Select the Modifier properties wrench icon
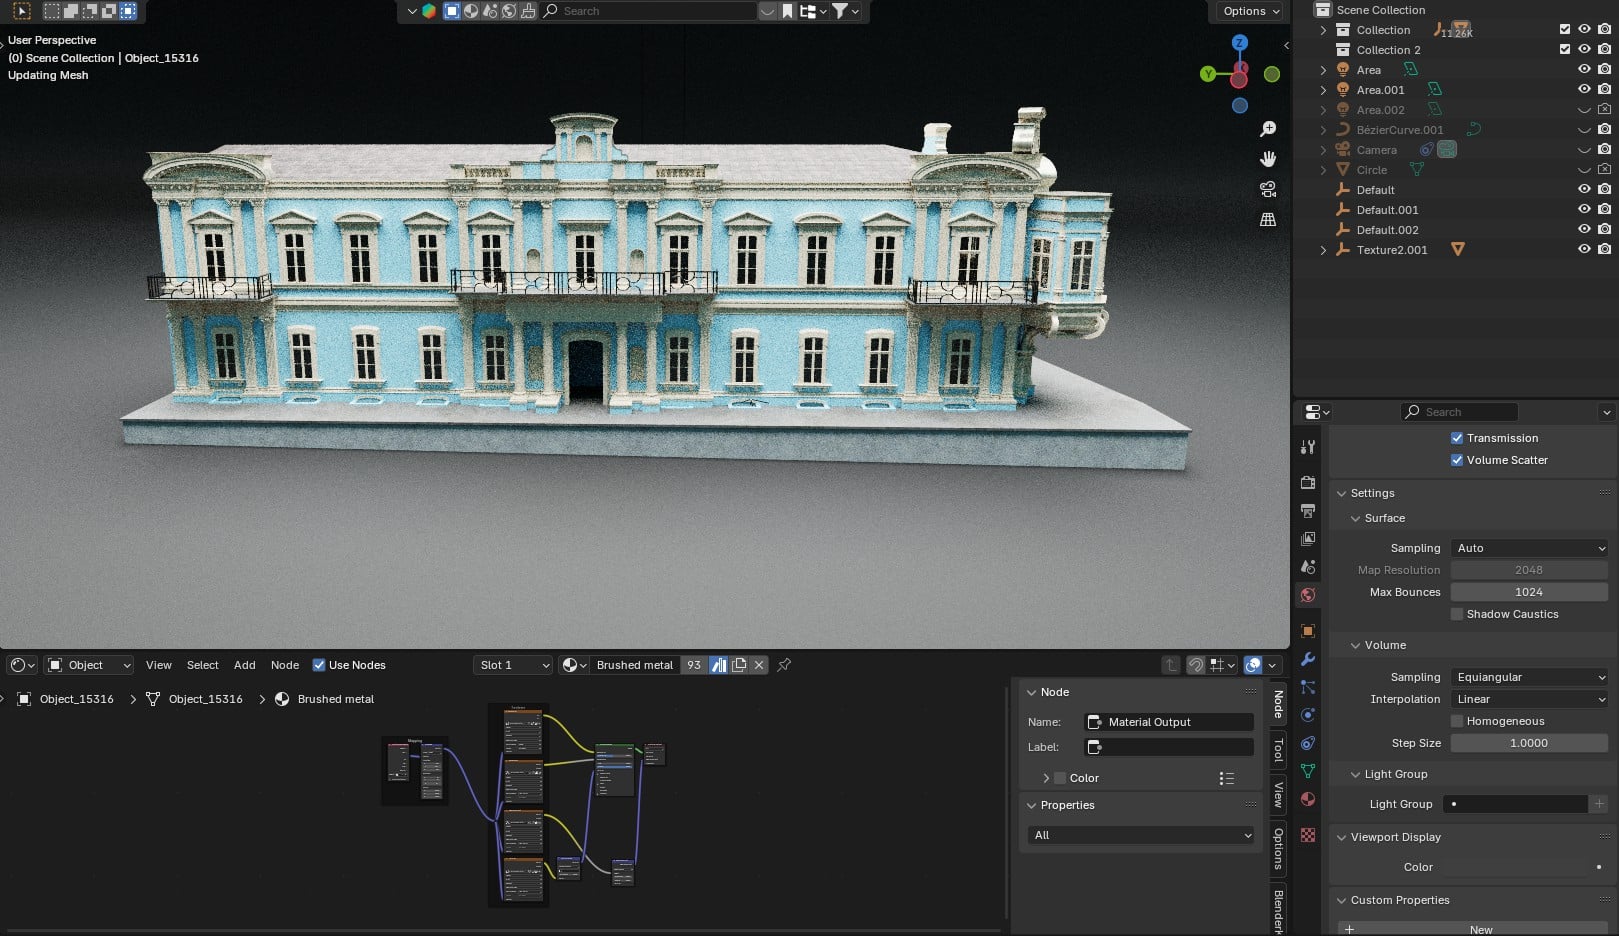The image size is (1619, 936). tap(1308, 658)
